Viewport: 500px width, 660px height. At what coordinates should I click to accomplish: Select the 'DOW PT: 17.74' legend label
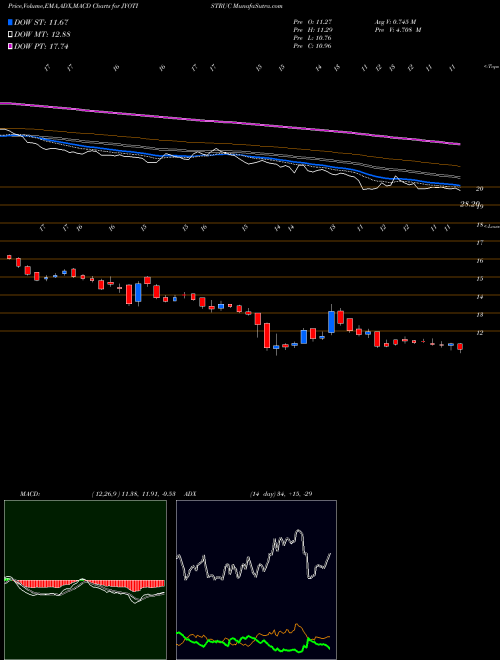[41, 46]
